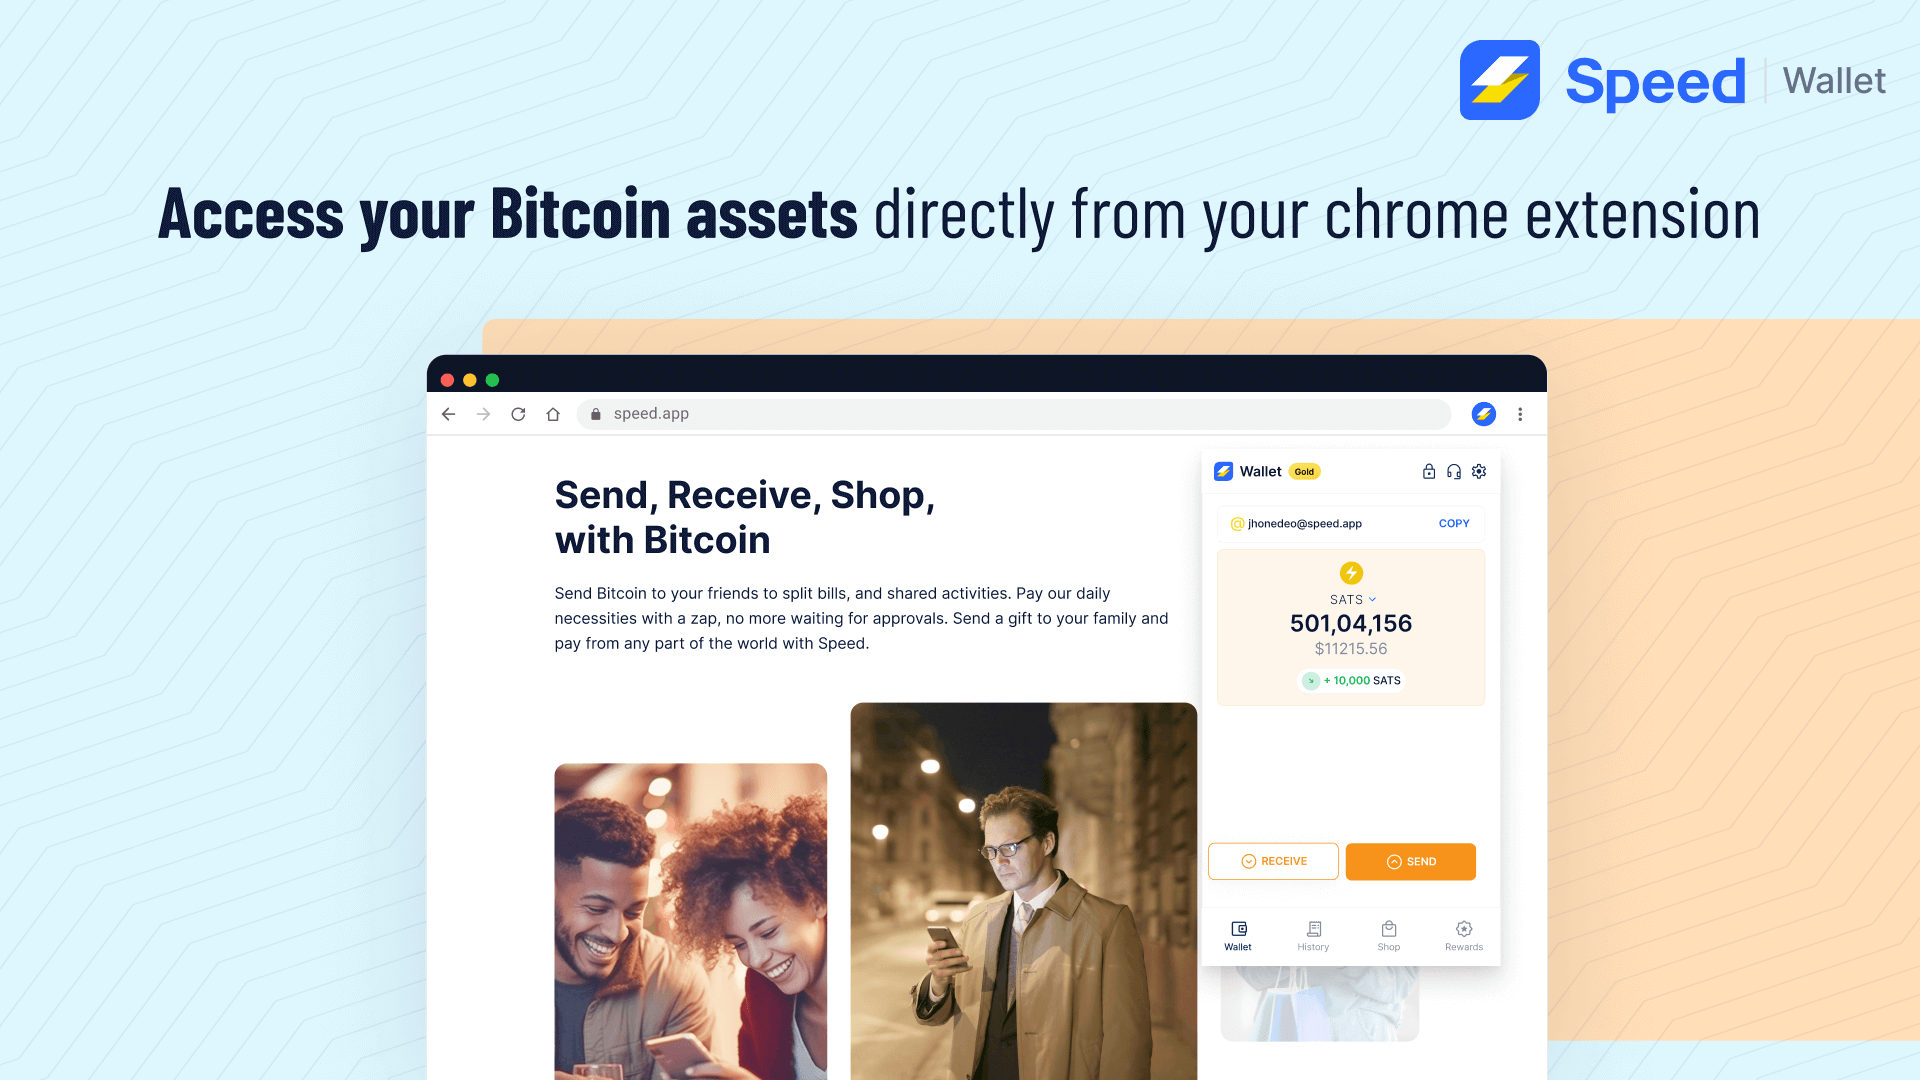
Task: Toggle the +10,000 SATS reward indicator
Action: tap(1352, 680)
